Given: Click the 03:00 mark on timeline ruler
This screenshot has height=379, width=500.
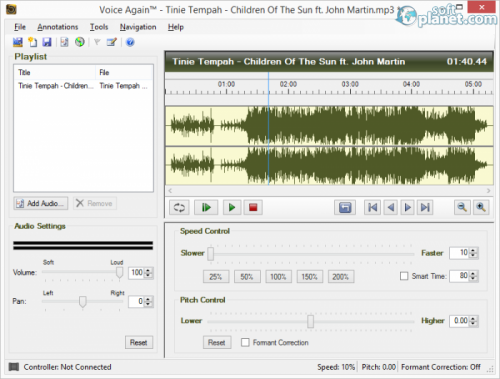Looking at the screenshot, I should click(350, 84).
